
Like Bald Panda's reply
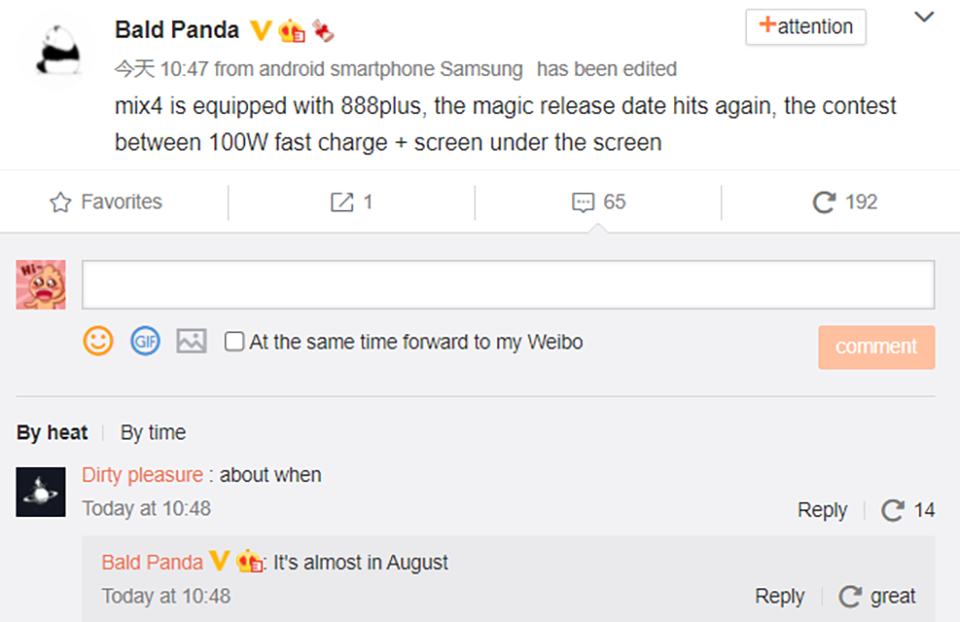[x=850, y=596]
